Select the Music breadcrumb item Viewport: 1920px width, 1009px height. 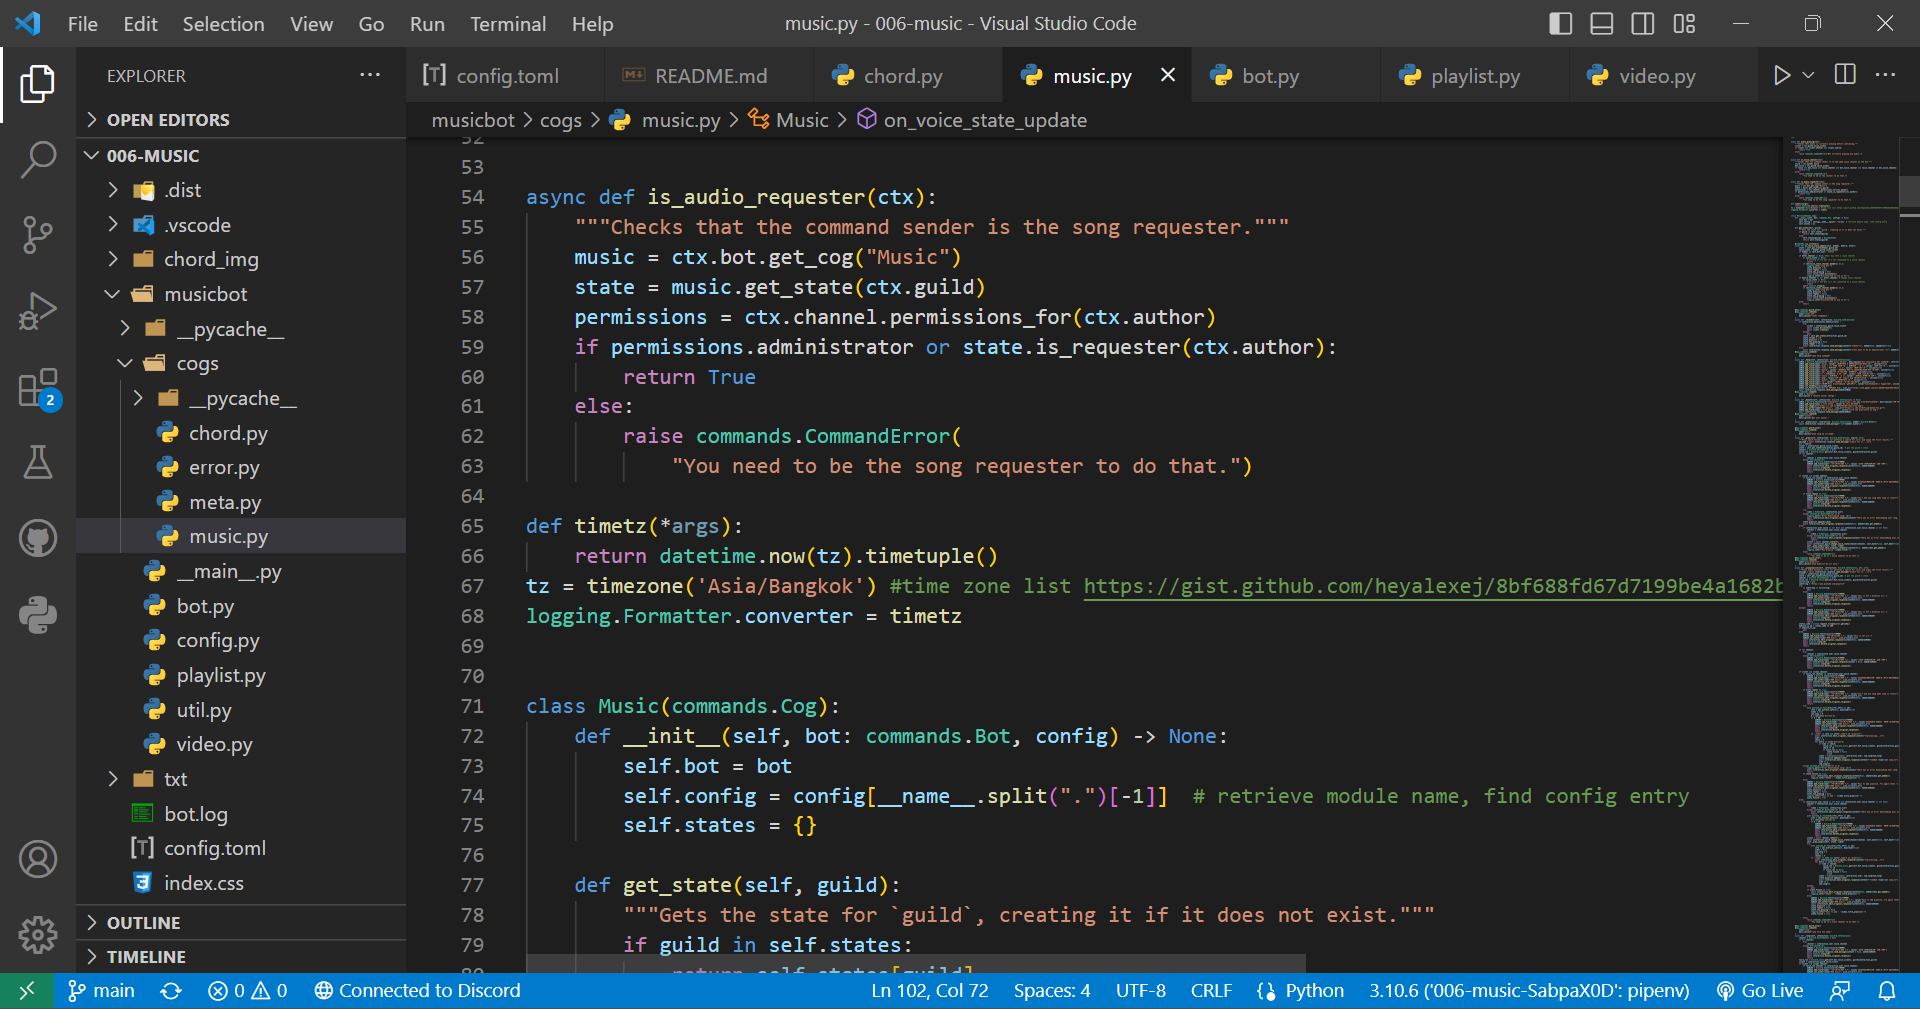point(801,119)
